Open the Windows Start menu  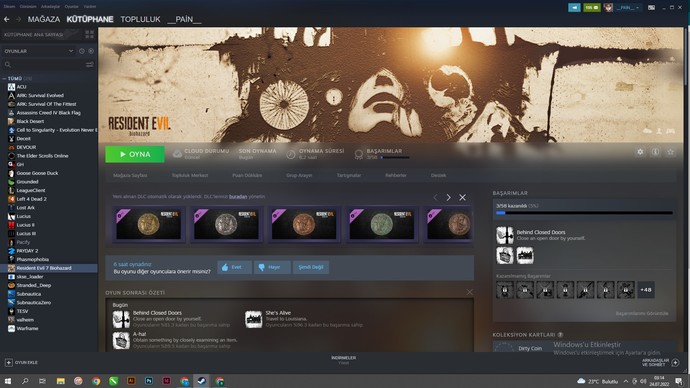coord(8,381)
